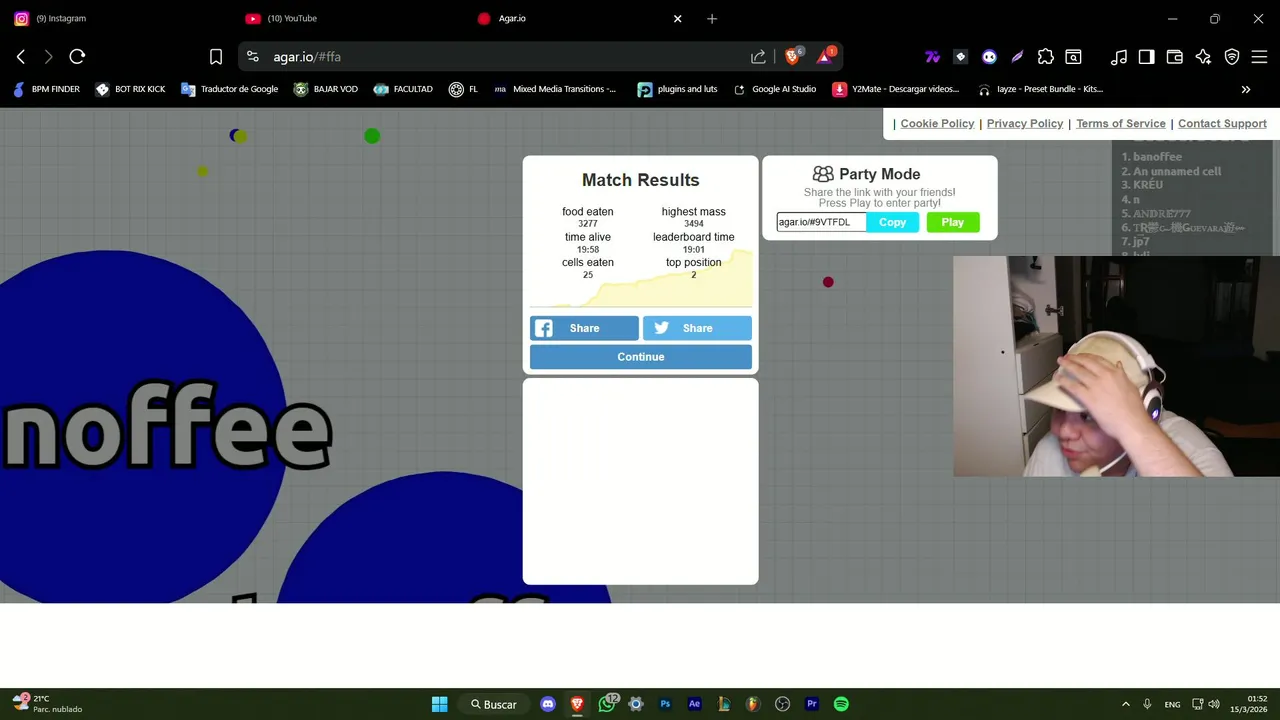The image size is (1280, 720).
Task: Open Discord from the taskbar
Action: pos(547,704)
